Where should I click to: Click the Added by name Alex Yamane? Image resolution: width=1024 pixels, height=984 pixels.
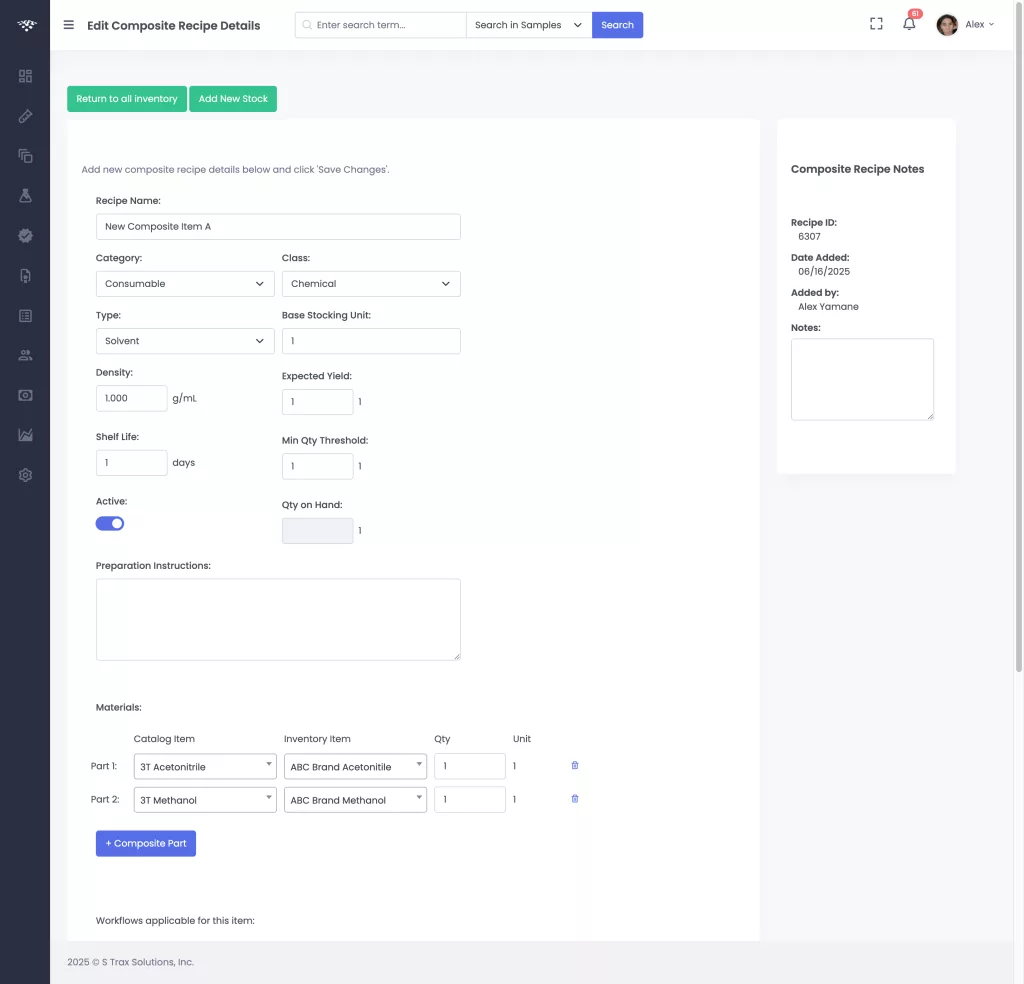828,307
